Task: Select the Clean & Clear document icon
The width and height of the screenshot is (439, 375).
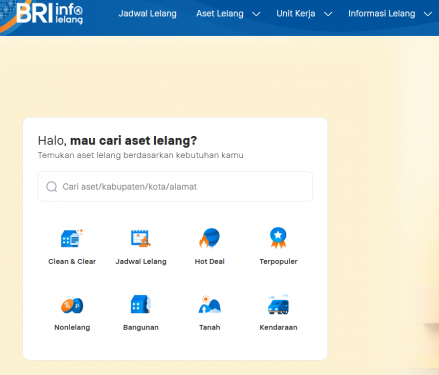Action: tap(72, 238)
